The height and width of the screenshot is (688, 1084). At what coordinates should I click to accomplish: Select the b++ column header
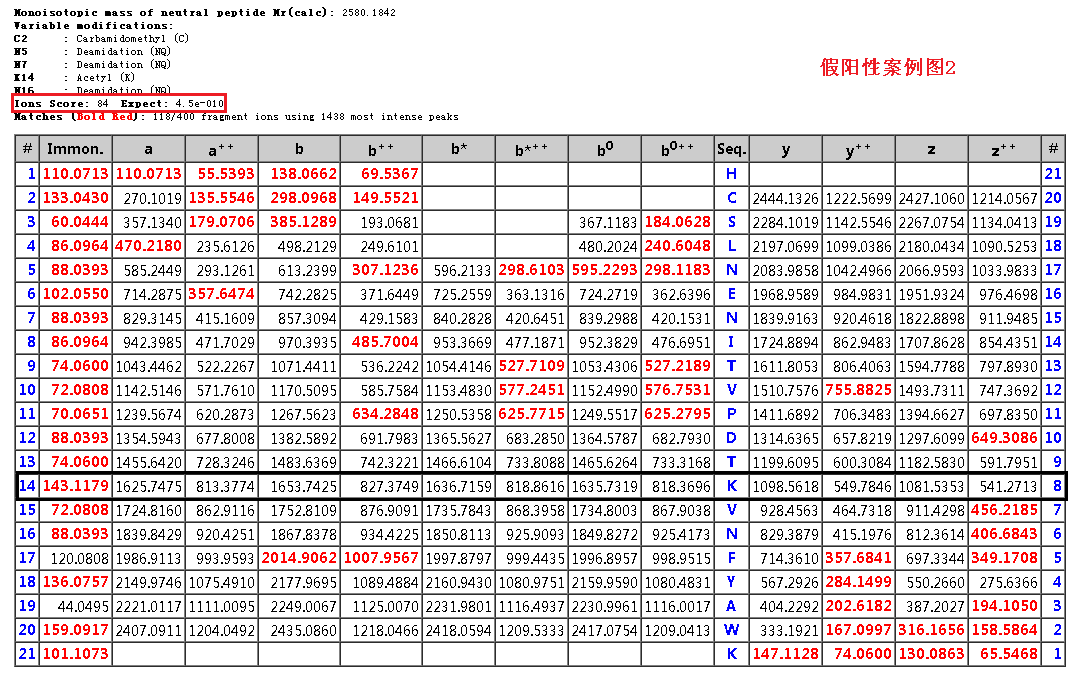tap(380, 149)
